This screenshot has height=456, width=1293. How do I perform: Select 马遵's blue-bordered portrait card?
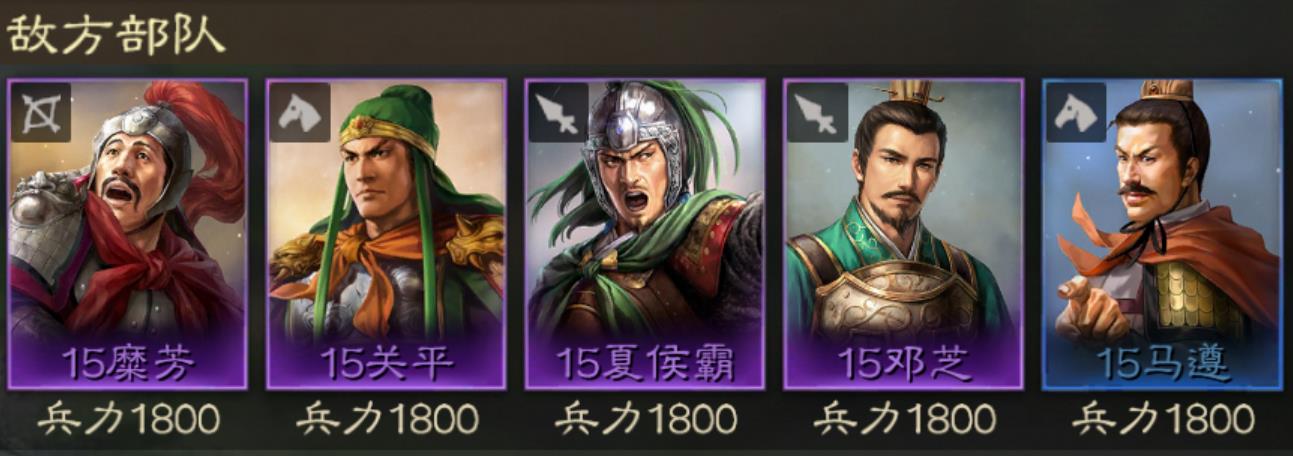click(1163, 234)
